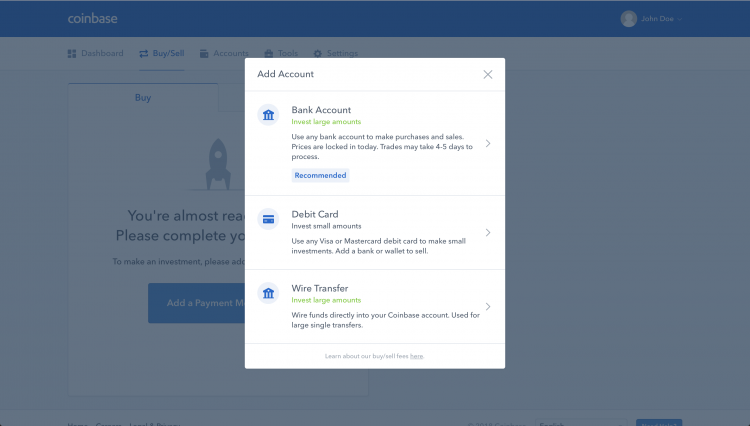Click the Recommended badge

(320, 175)
